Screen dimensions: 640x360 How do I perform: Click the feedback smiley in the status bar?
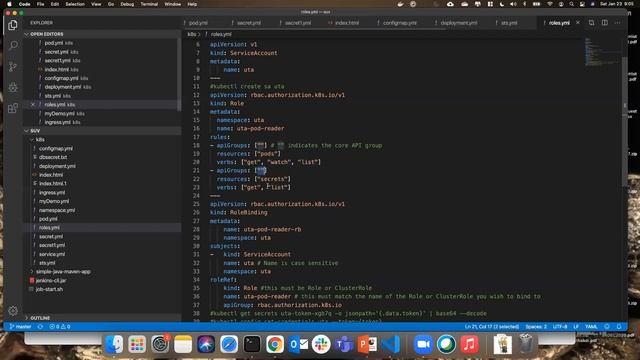pyautogui.click(x=607, y=327)
